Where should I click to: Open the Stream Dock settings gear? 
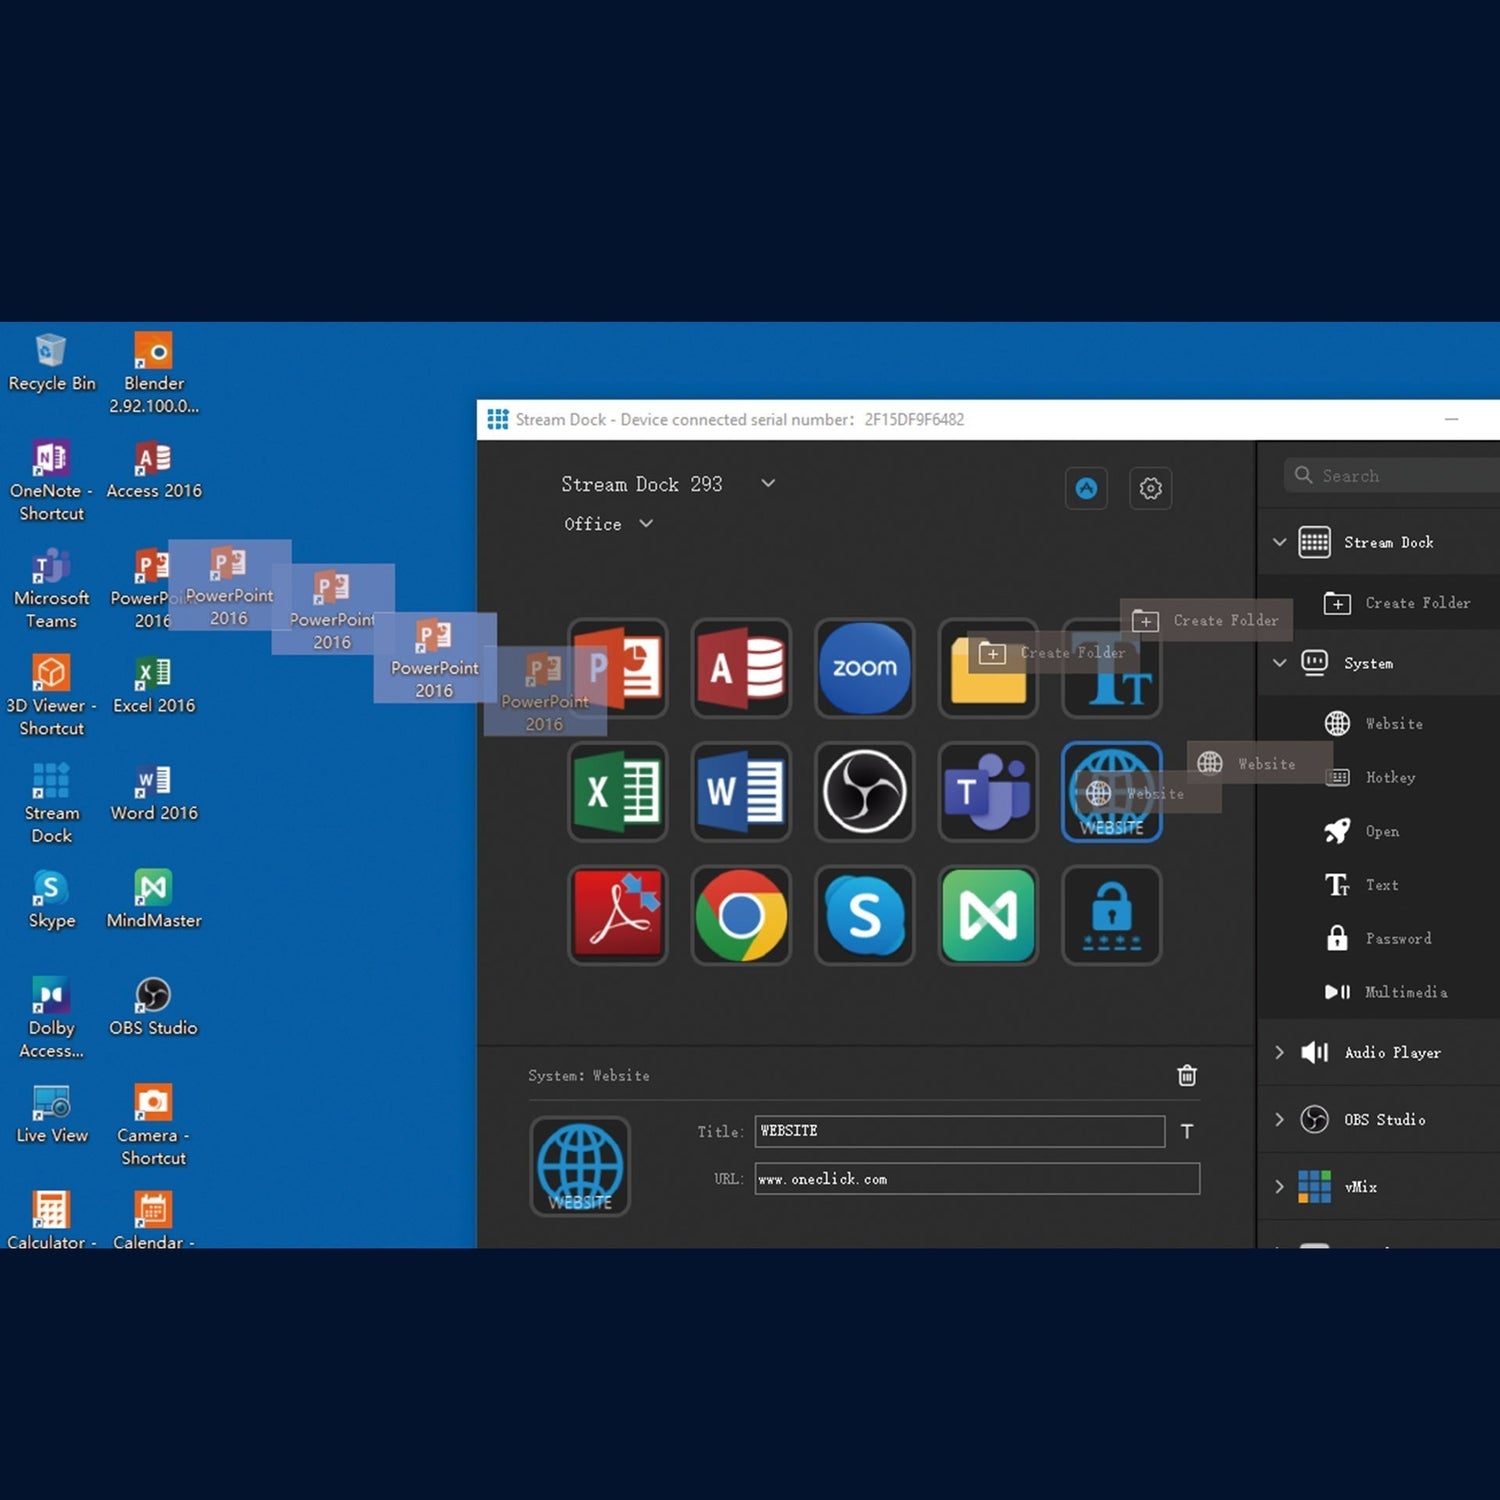click(1150, 488)
